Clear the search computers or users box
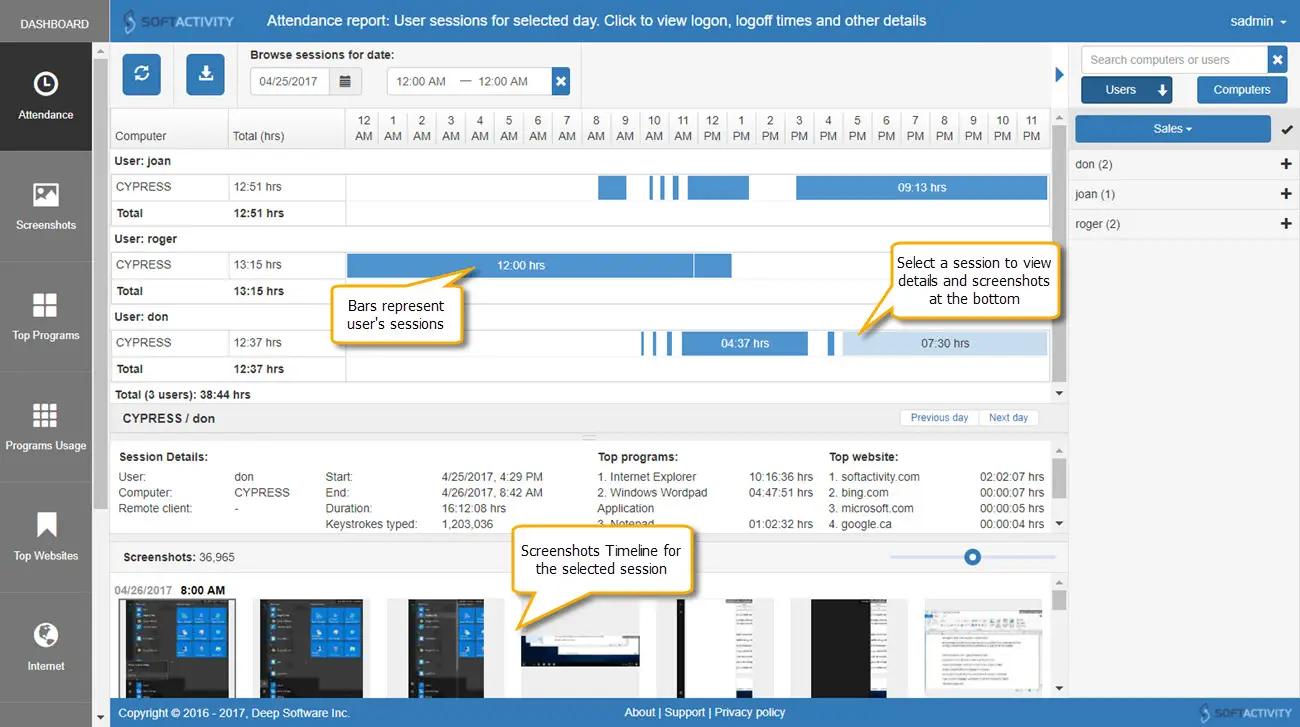Viewport: 1300px width, 727px height. click(1278, 60)
